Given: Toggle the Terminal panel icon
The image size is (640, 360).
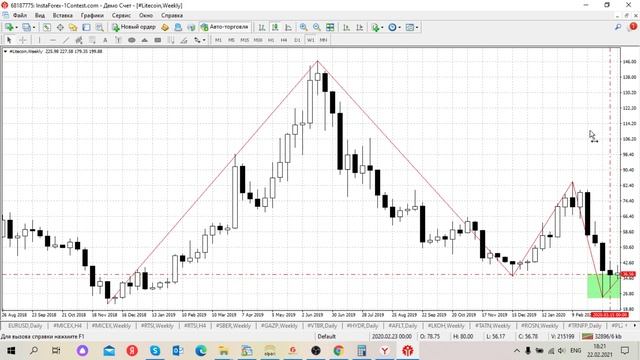Looking at the screenshot, I should click(x=86, y=27).
